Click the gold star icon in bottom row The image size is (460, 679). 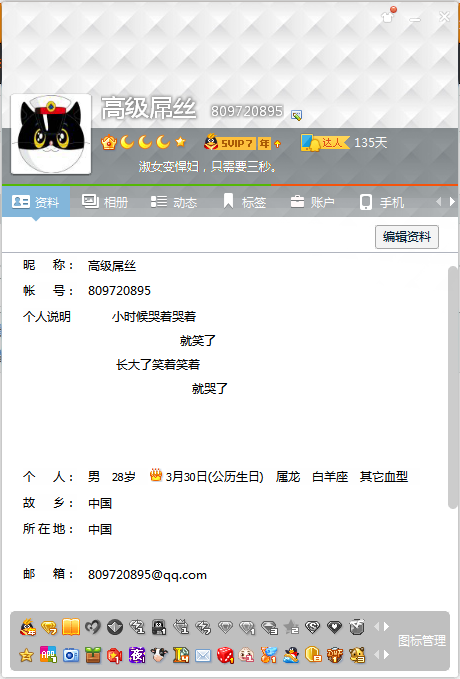point(26,655)
